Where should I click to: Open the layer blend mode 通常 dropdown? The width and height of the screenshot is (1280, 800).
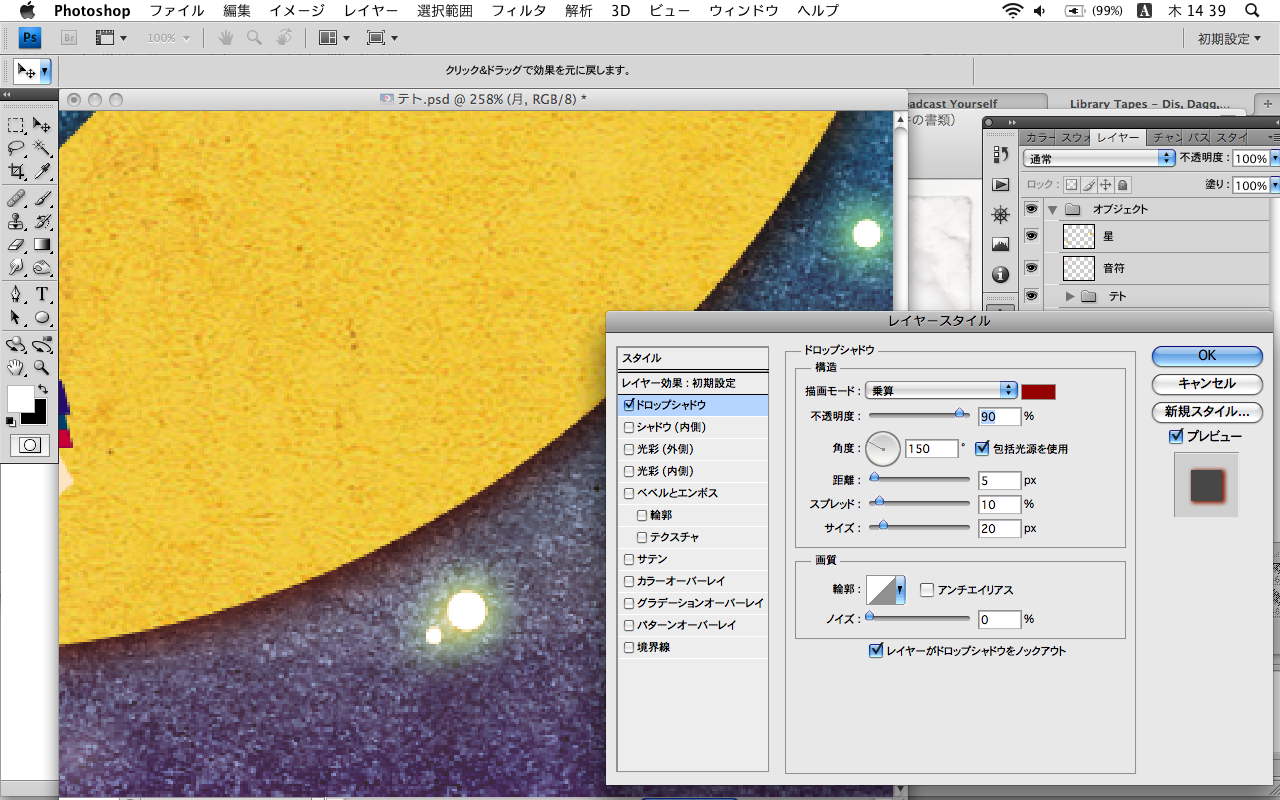click(1099, 158)
